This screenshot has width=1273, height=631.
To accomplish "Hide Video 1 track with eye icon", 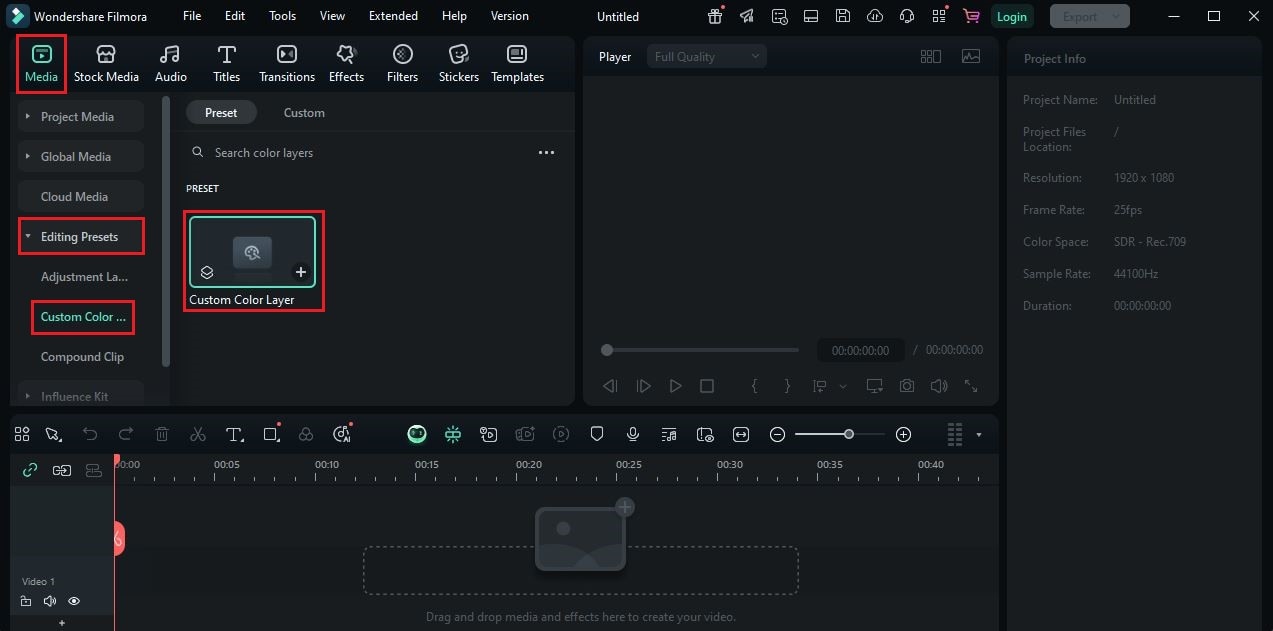I will [x=74, y=601].
